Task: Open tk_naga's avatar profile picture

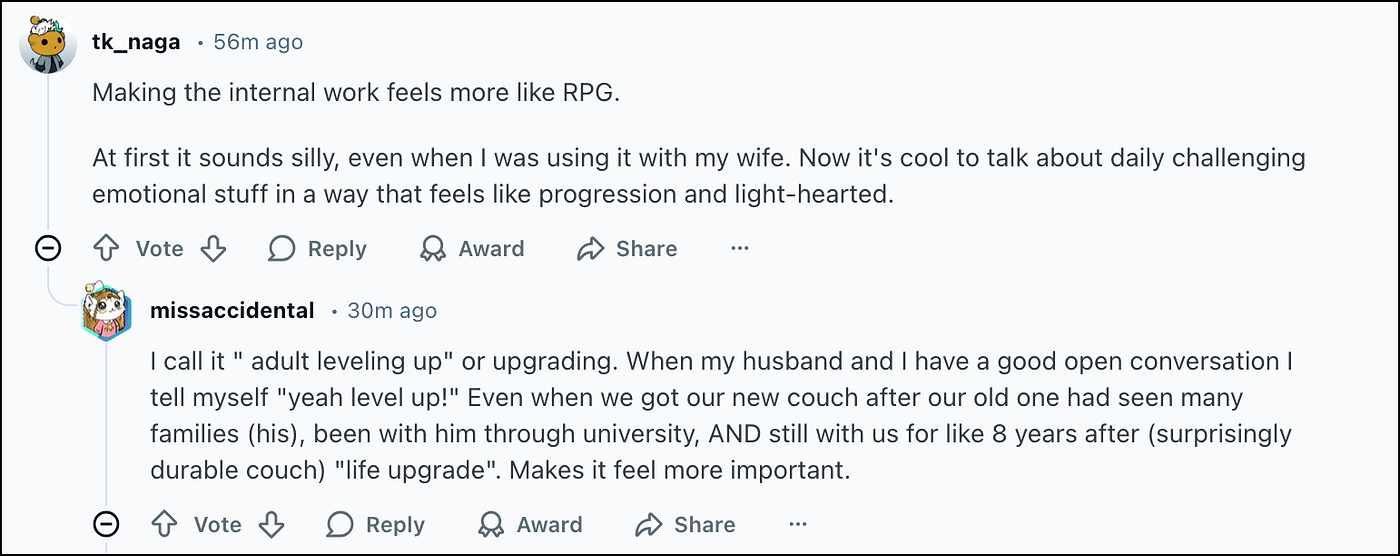Action: [48, 43]
